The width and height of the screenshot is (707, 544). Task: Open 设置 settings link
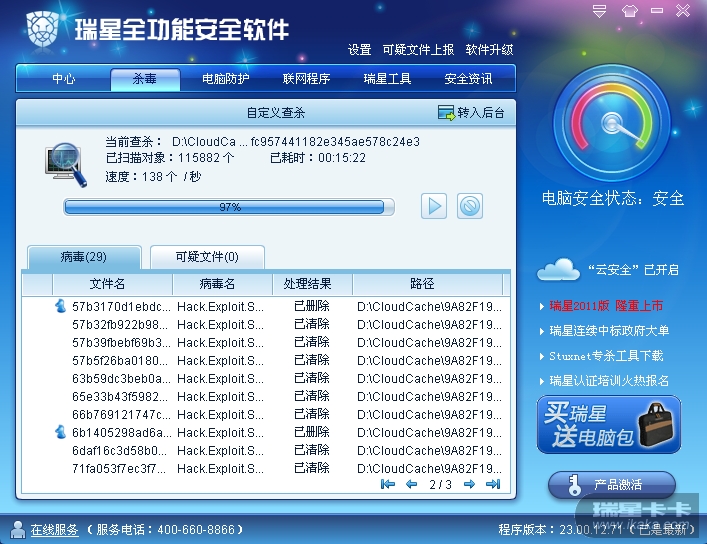pyautogui.click(x=359, y=50)
